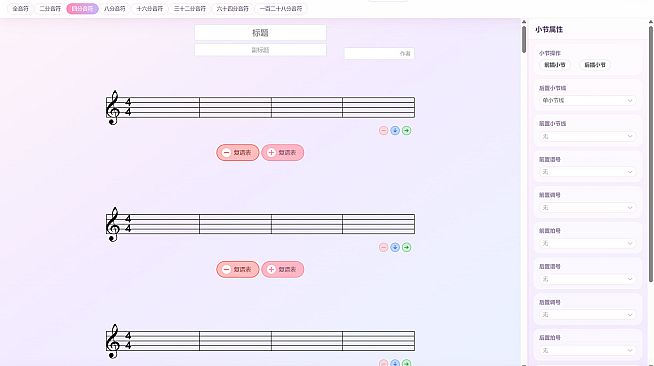Viewport: 654px width, 366px height.
Task: Open the 后置拍号 dropdown
Action: click(587, 351)
